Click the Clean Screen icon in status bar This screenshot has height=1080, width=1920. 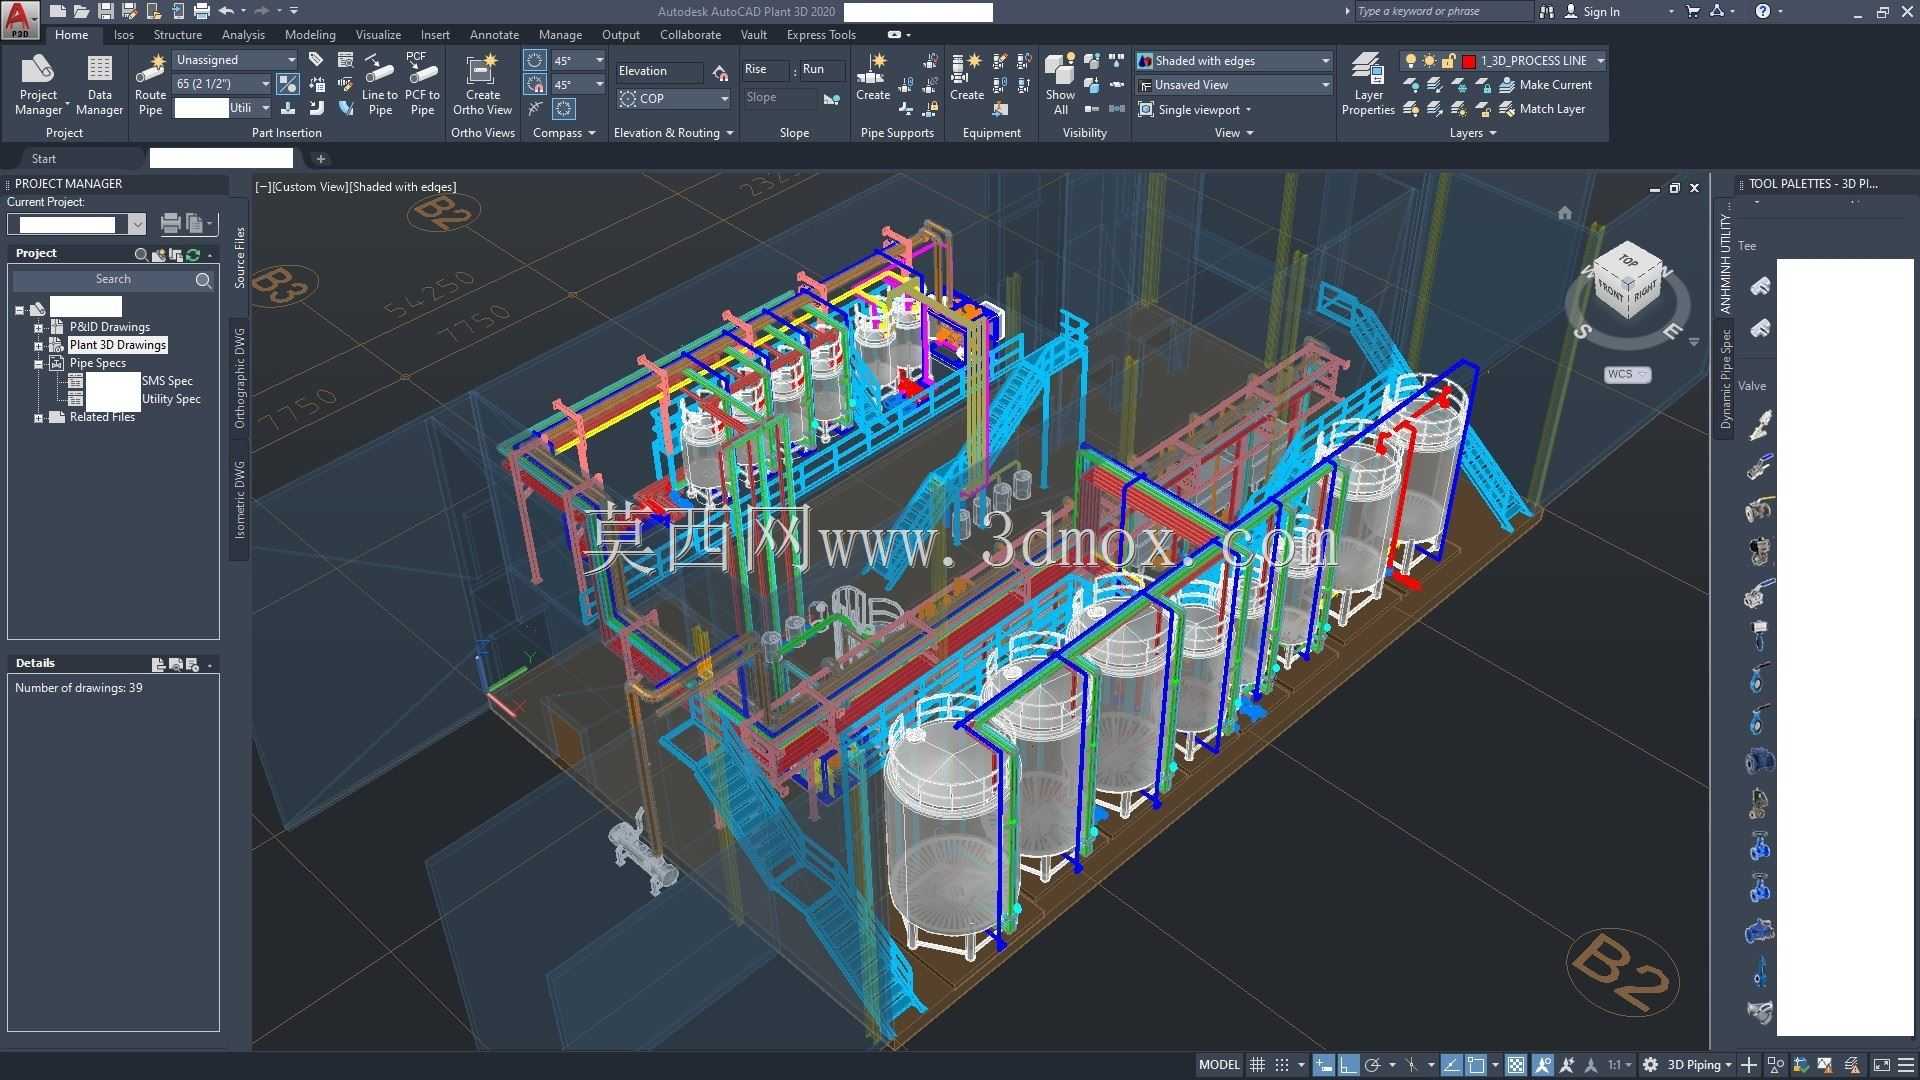tap(1881, 1065)
